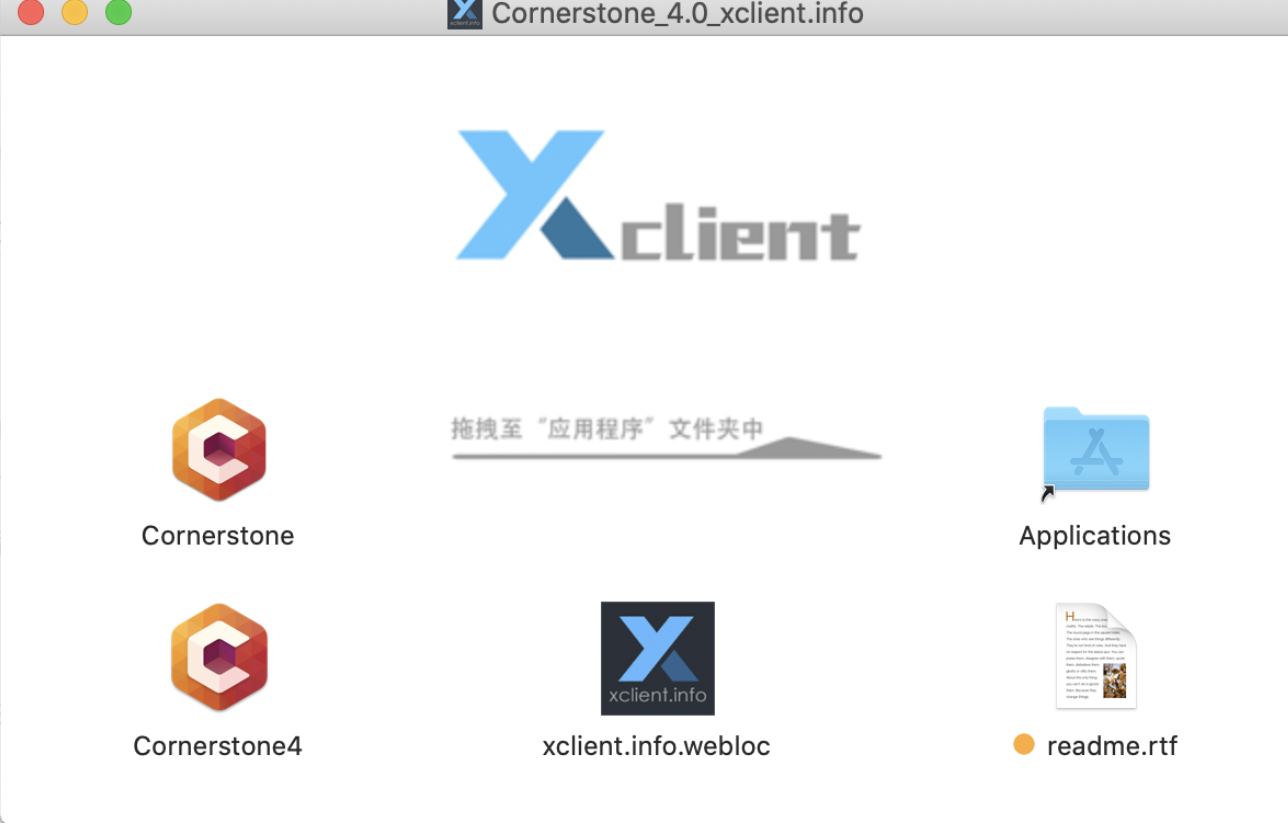
Task: Select the readme.rtf document icon
Action: coord(1096,656)
